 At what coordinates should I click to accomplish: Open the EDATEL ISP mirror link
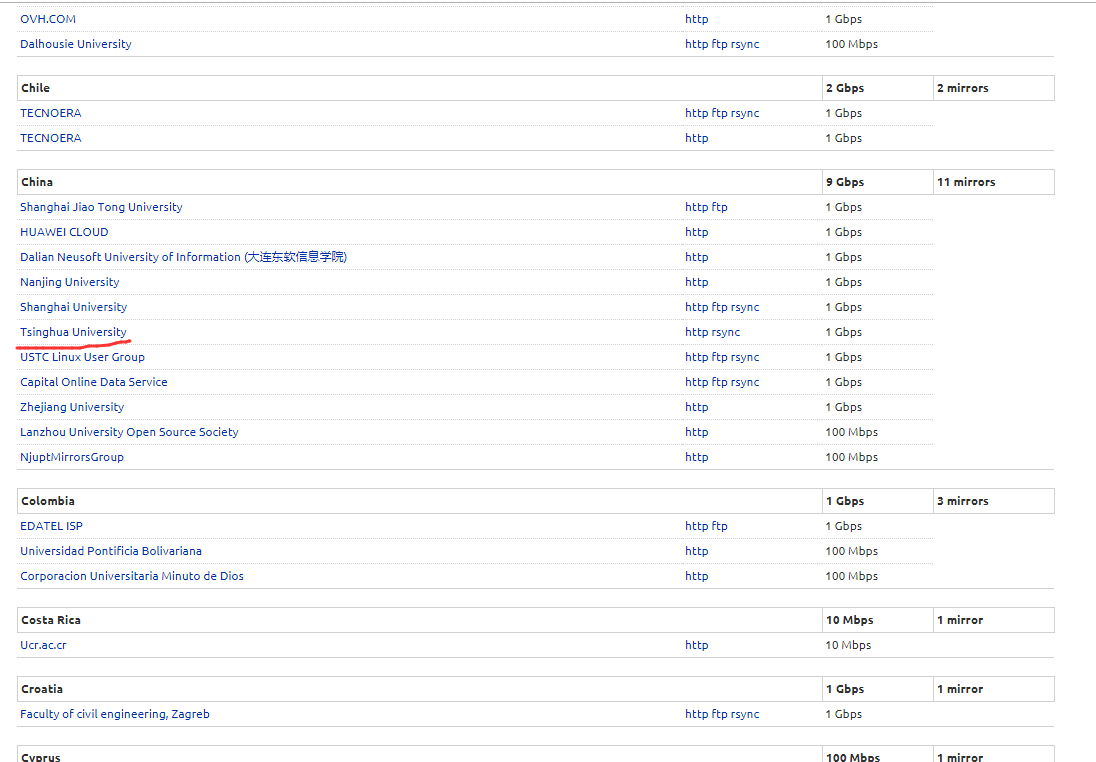click(51, 526)
